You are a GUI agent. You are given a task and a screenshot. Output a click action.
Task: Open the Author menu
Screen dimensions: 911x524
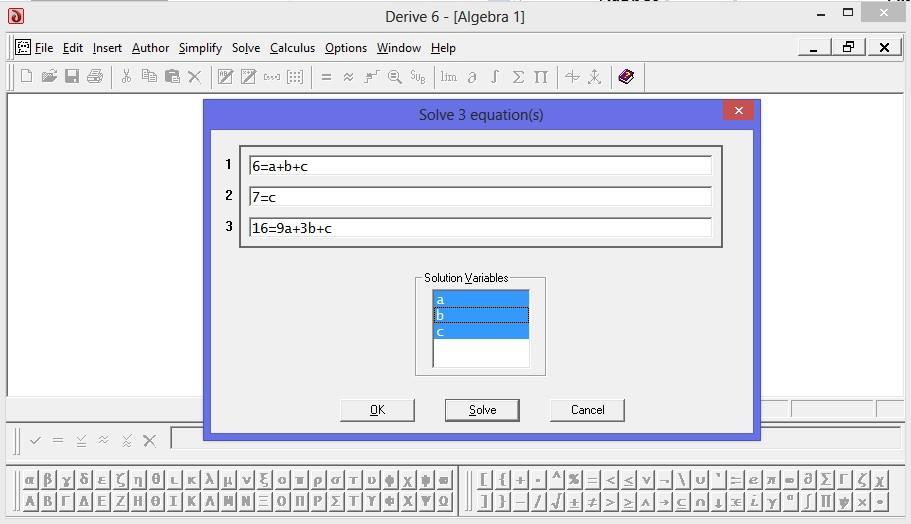point(150,48)
